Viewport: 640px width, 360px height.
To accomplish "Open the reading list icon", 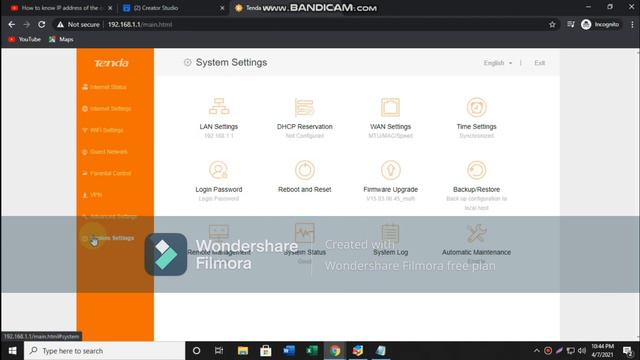I will tap(571, 24).
